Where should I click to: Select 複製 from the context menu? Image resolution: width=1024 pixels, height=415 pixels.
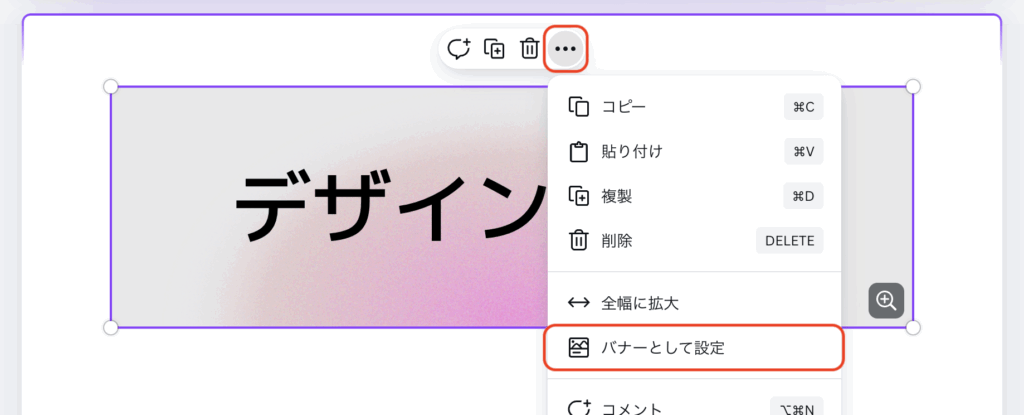point(616,196)
